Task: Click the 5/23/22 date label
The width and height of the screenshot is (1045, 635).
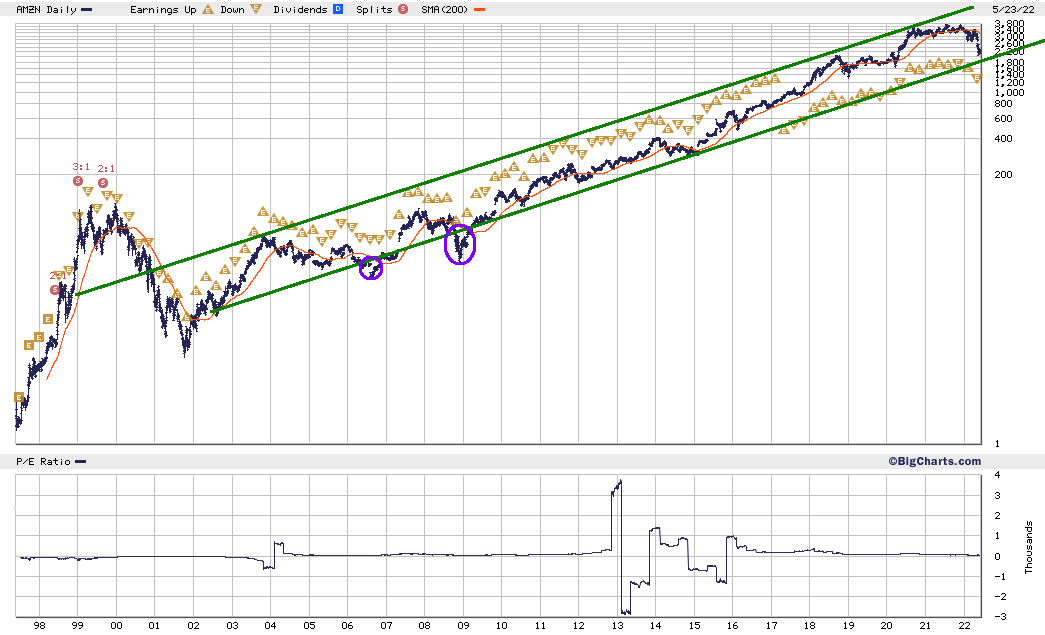Action: [x=1014, y=9]
